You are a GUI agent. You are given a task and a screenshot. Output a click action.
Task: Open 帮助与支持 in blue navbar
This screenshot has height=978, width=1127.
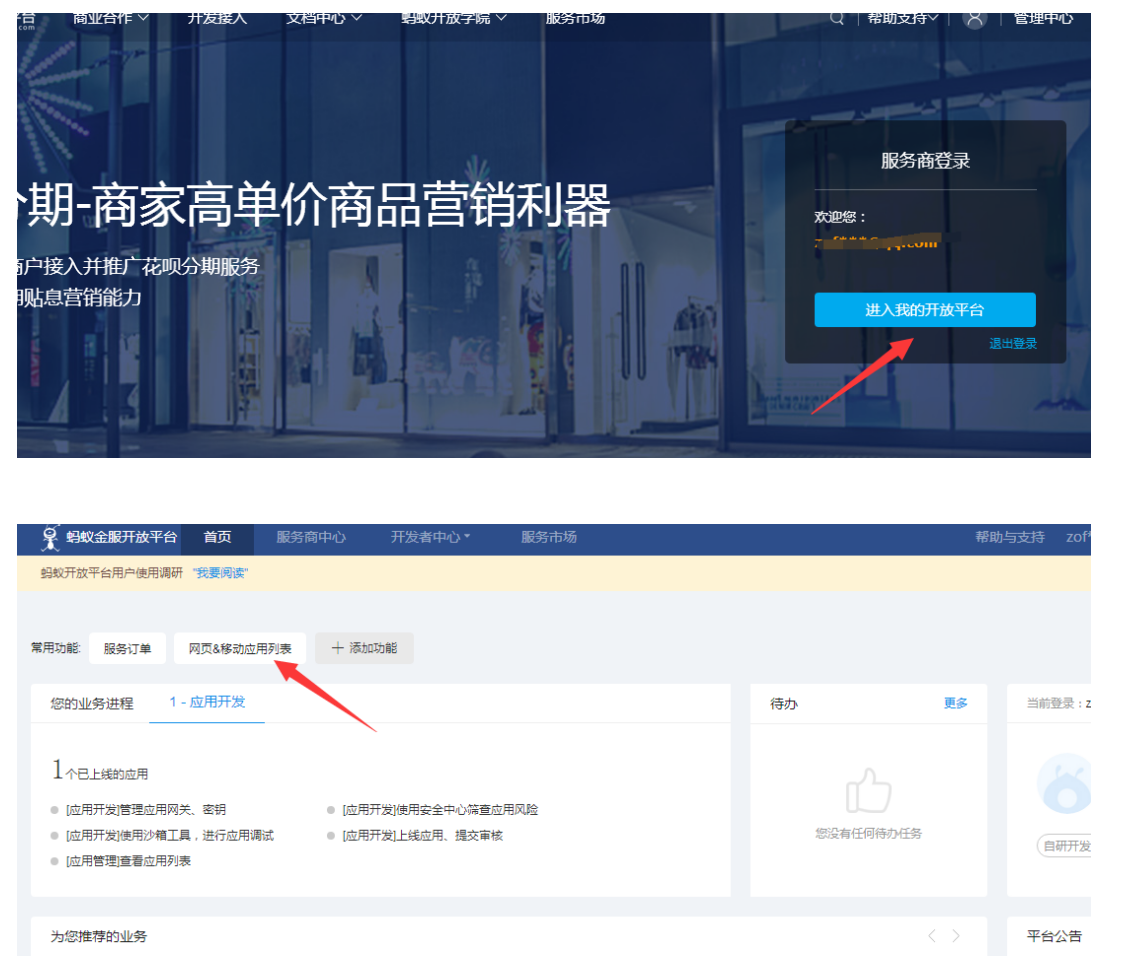(1009, 538)
